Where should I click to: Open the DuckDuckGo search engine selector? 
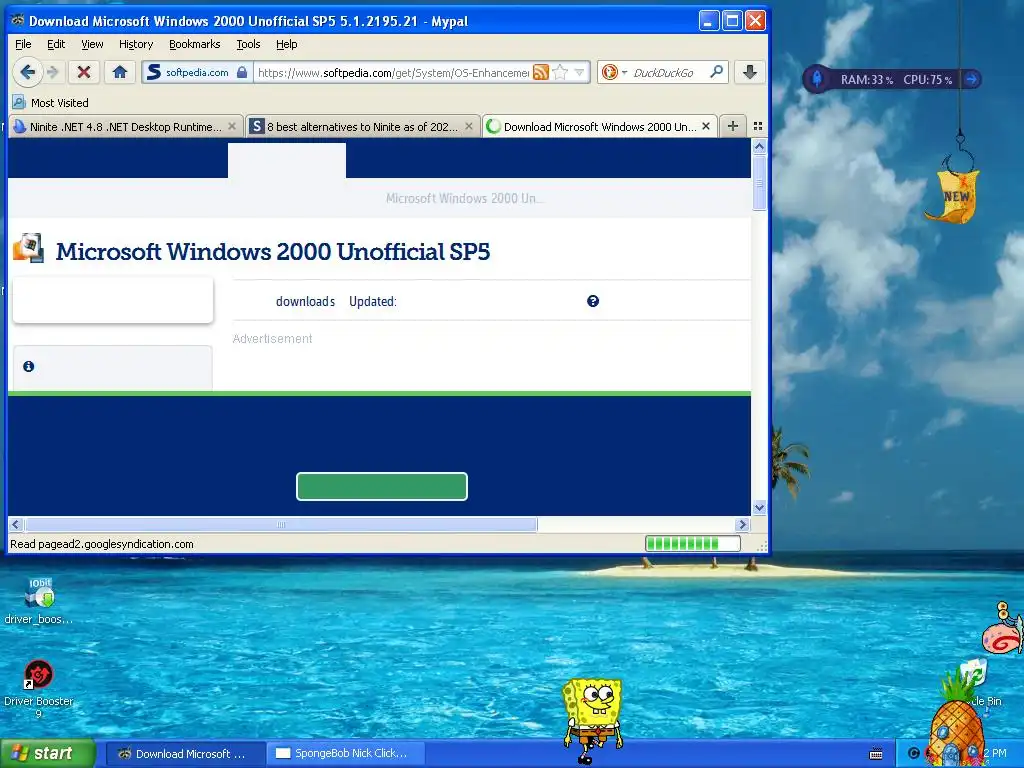[613, 72]
